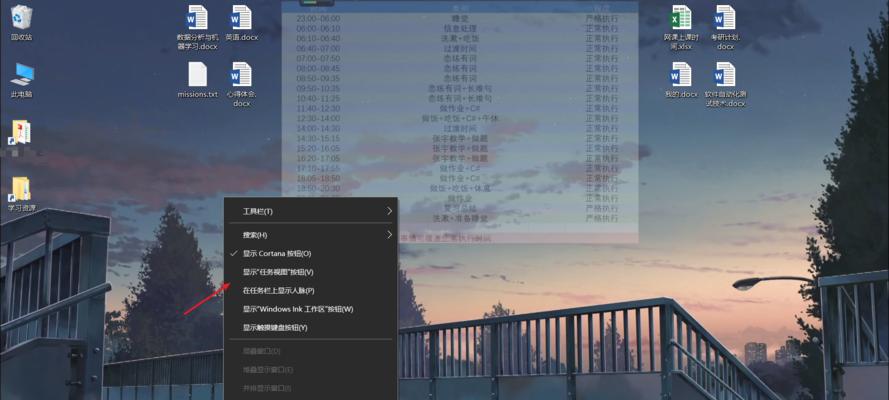Select the 此电脑 desktop icon
This screenshot has width=889, height=400.
click(x=22, y=80)
